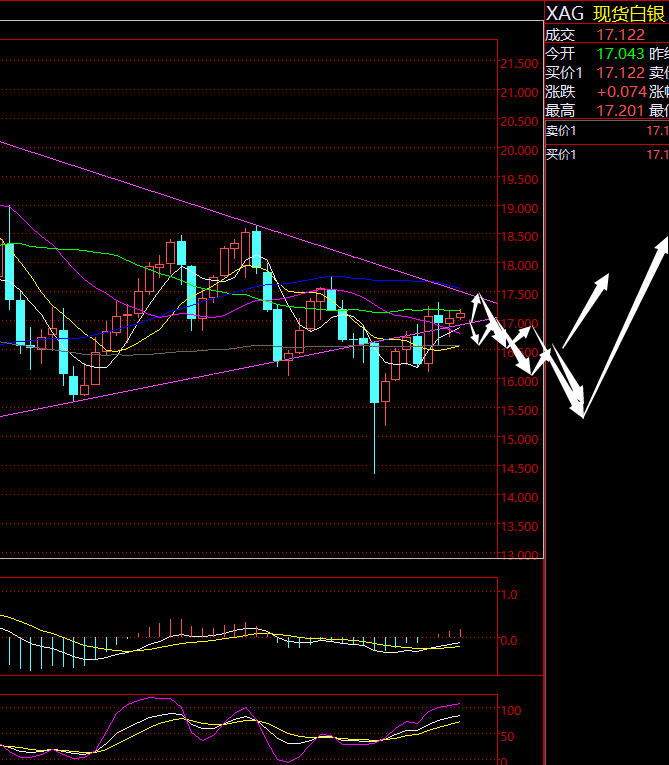Click the 最高 label

tap(560, 111)
